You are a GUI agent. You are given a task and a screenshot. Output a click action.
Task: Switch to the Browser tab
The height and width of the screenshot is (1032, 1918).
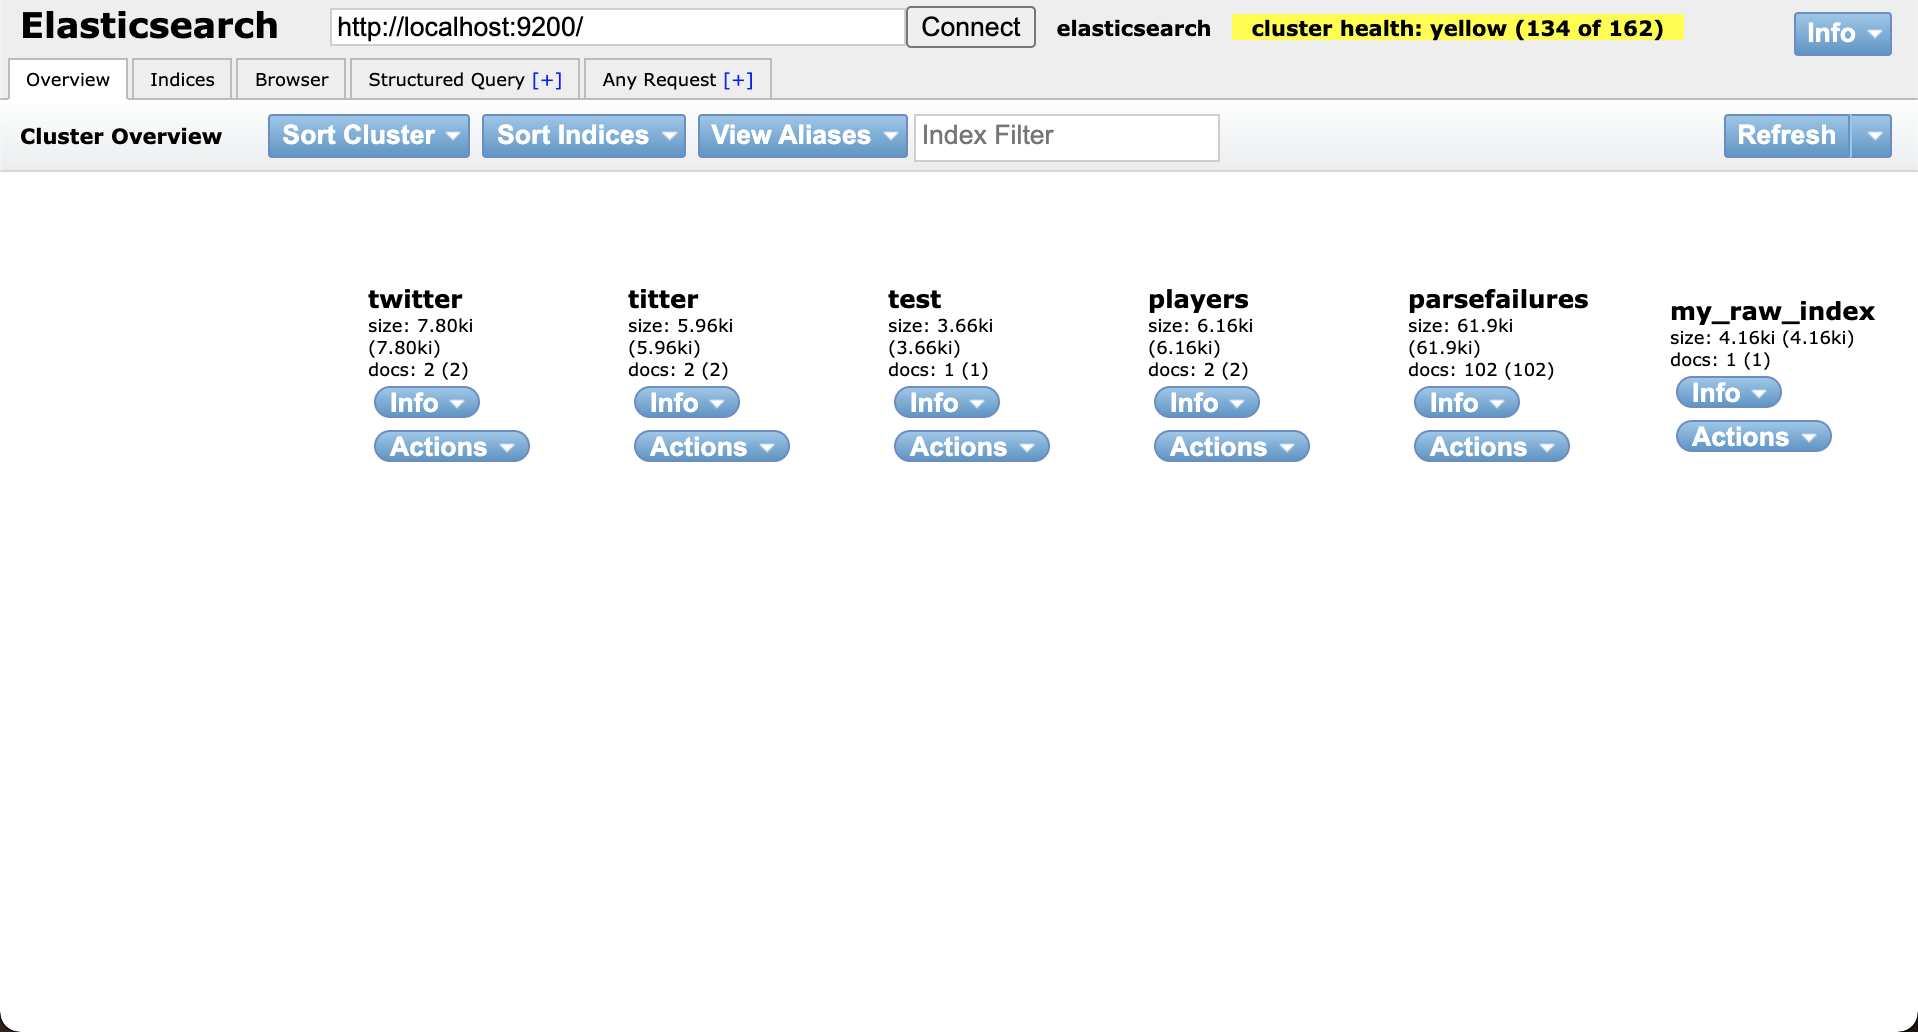(290, 79)
